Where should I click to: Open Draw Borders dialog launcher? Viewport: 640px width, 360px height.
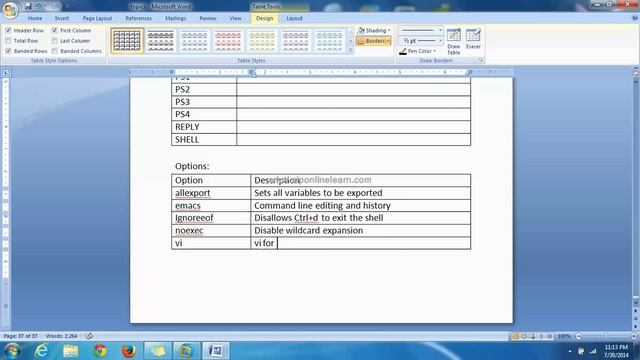click(481, 60)
